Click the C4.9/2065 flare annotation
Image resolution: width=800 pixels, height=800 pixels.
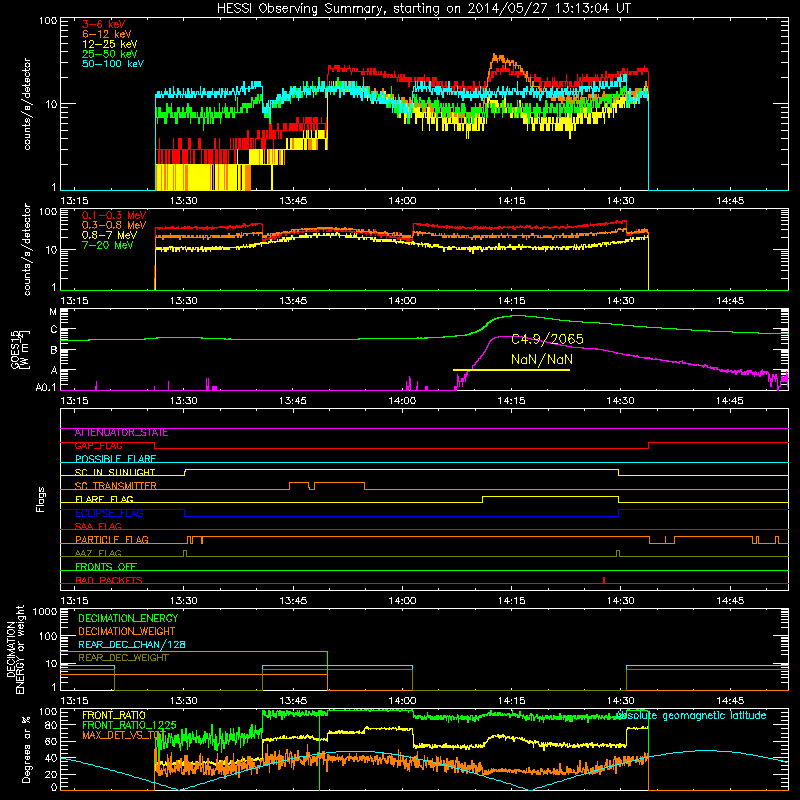pyautogui.click(x=547, y=339)
